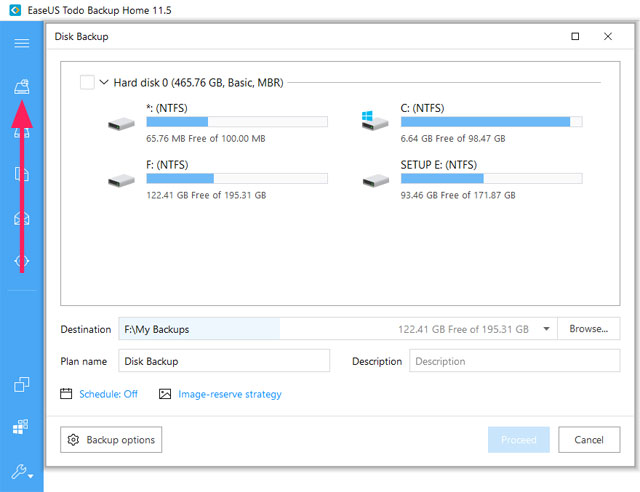640x492 pixels.
Task: Select the F: (NTFS) partition drive icon
Action: point(121,180)
